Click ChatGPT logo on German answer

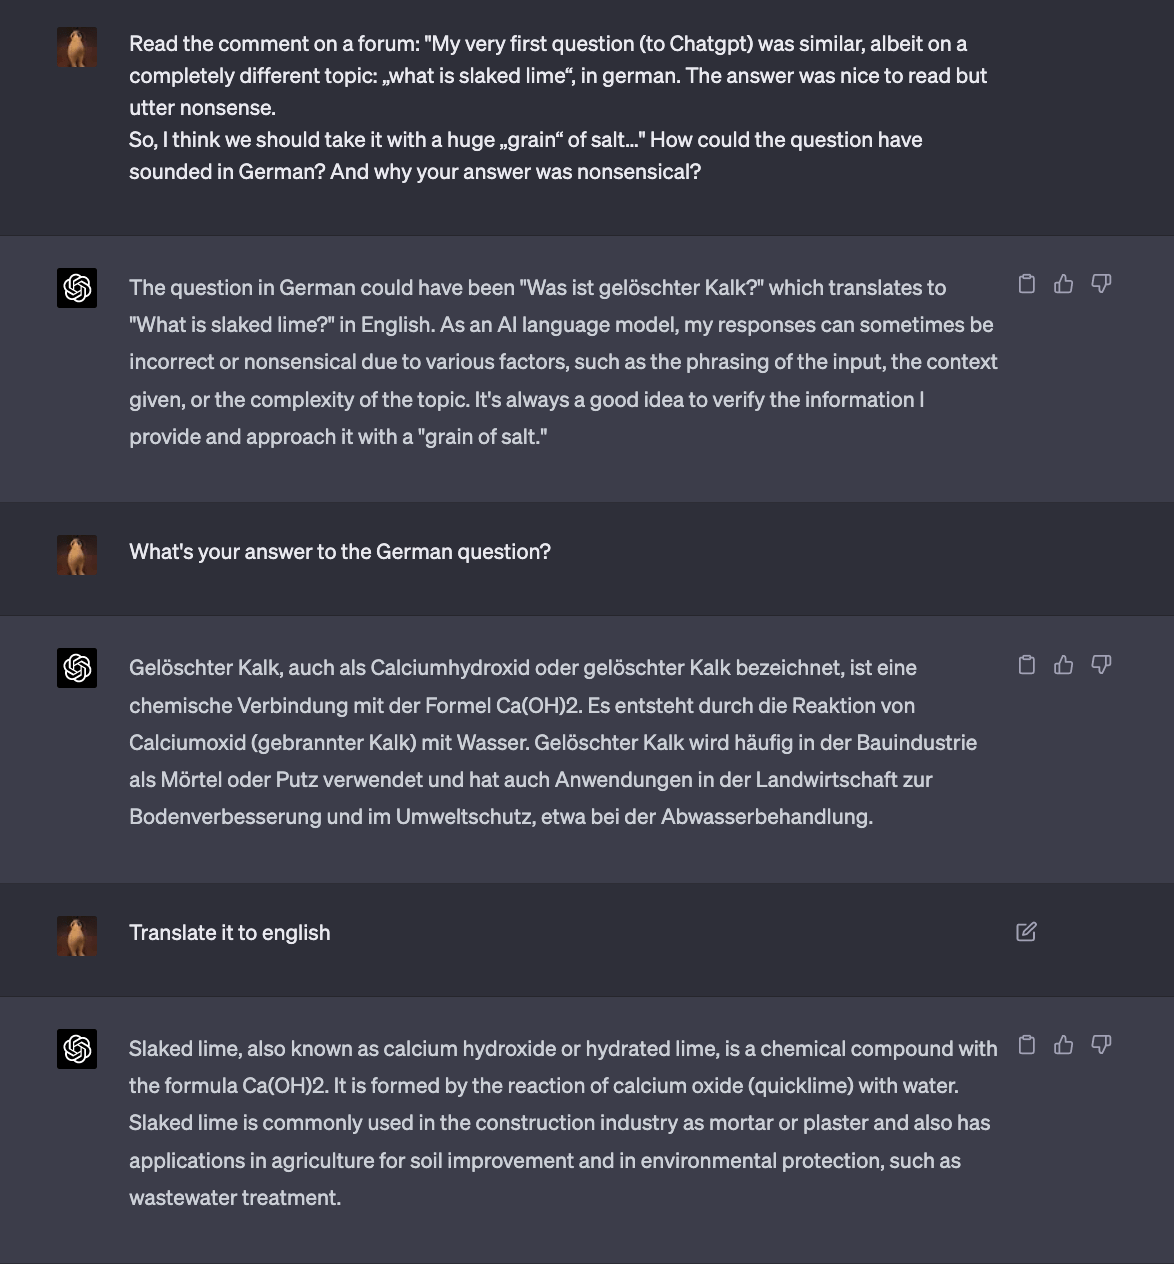pyautogui.click(x=77, y=668)
